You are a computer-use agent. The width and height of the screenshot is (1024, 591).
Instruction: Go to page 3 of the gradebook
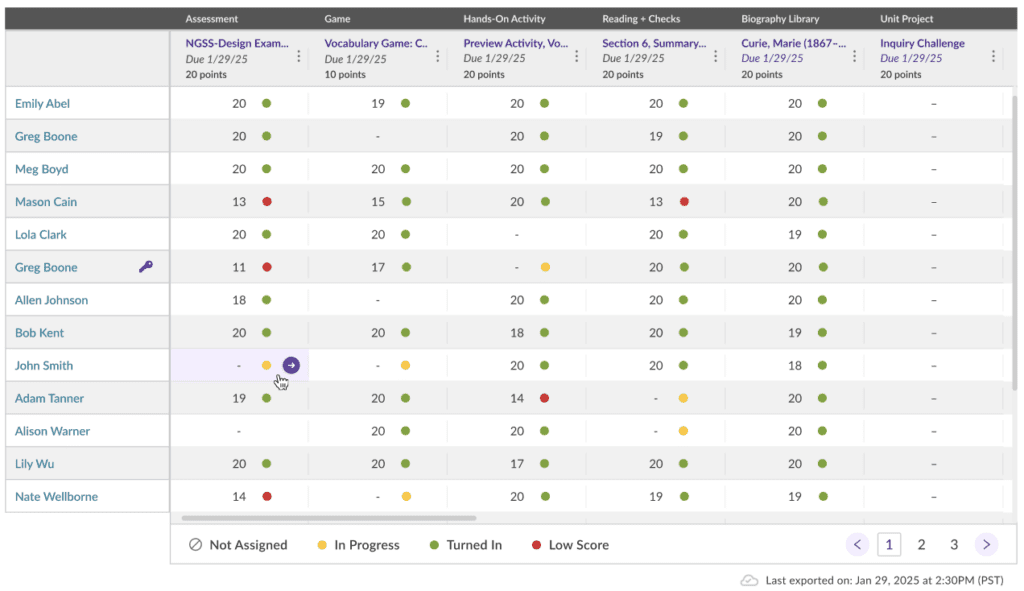[x=954, y=545]
